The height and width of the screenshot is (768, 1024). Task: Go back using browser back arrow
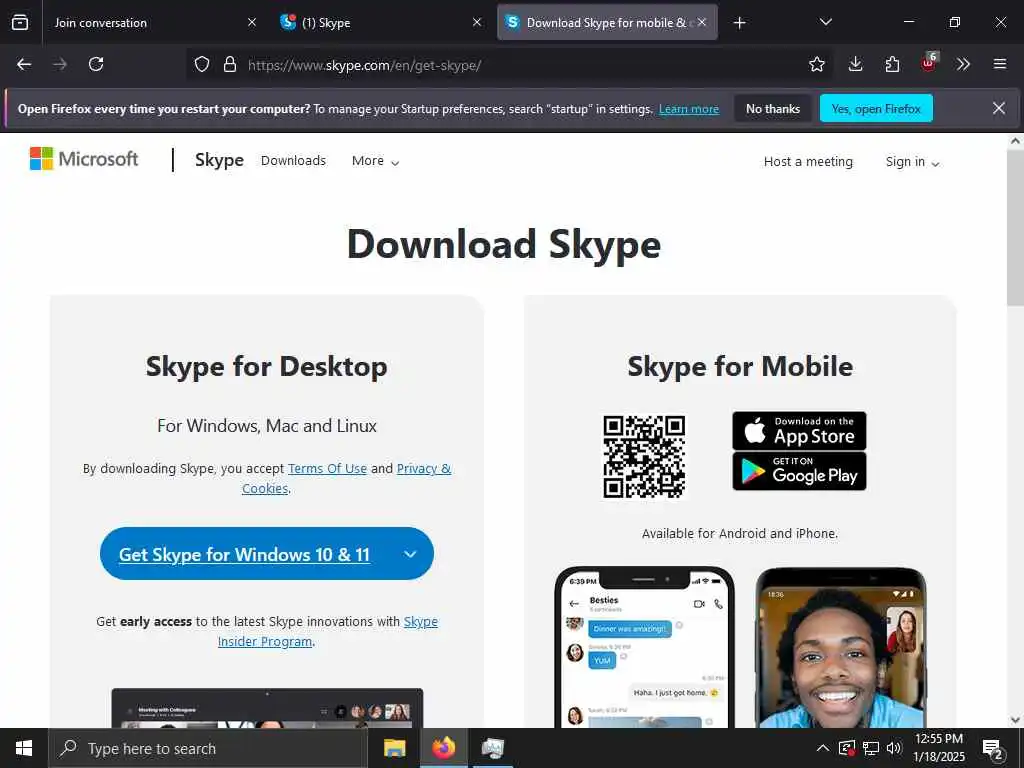pyautogui.click(x=24, y=64)
